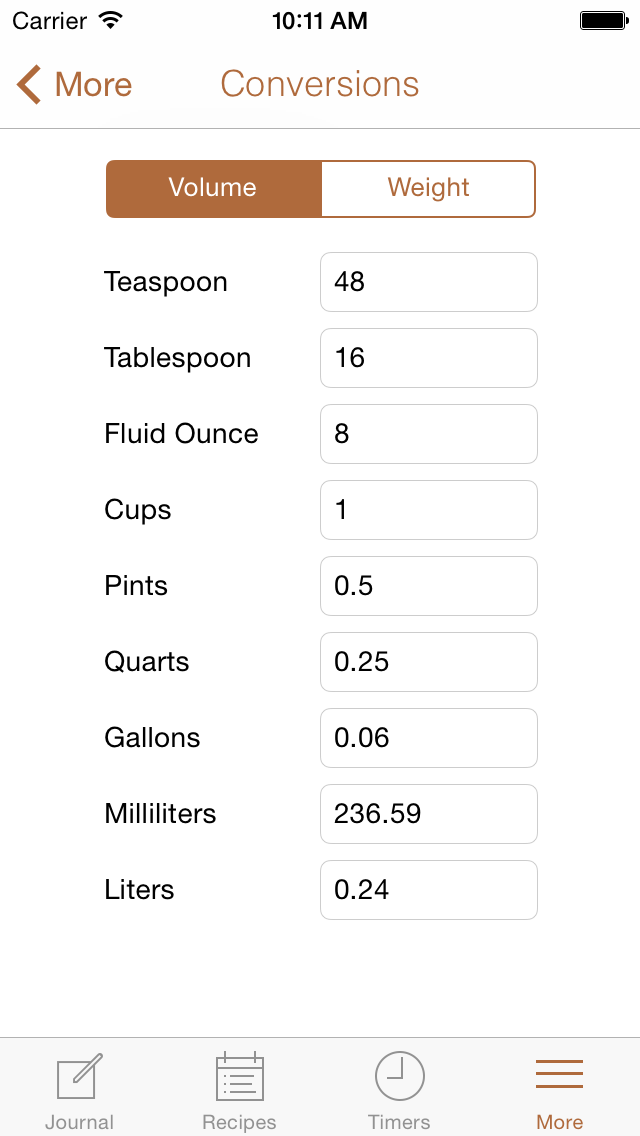
Task: Select the Fluid Ounce input field
Action: 429,434
